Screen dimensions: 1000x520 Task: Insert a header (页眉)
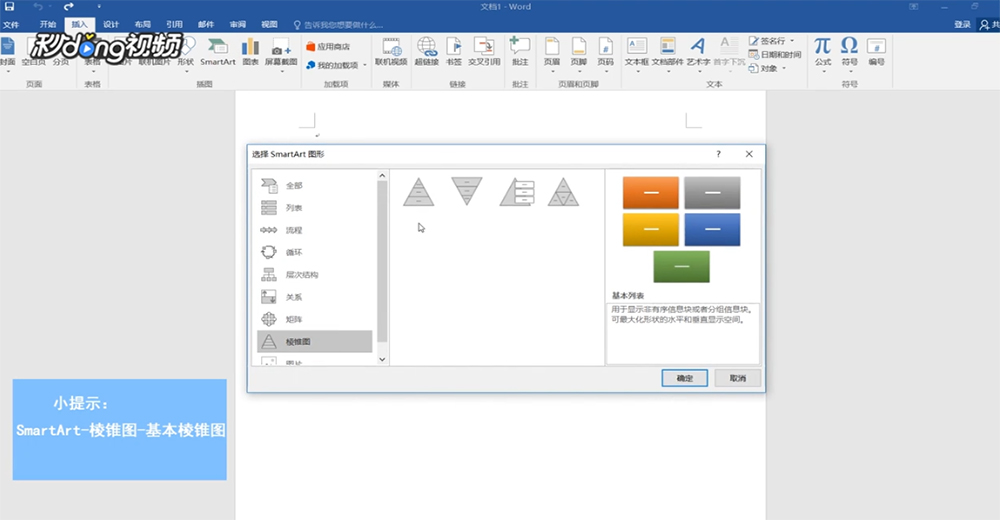552,54
